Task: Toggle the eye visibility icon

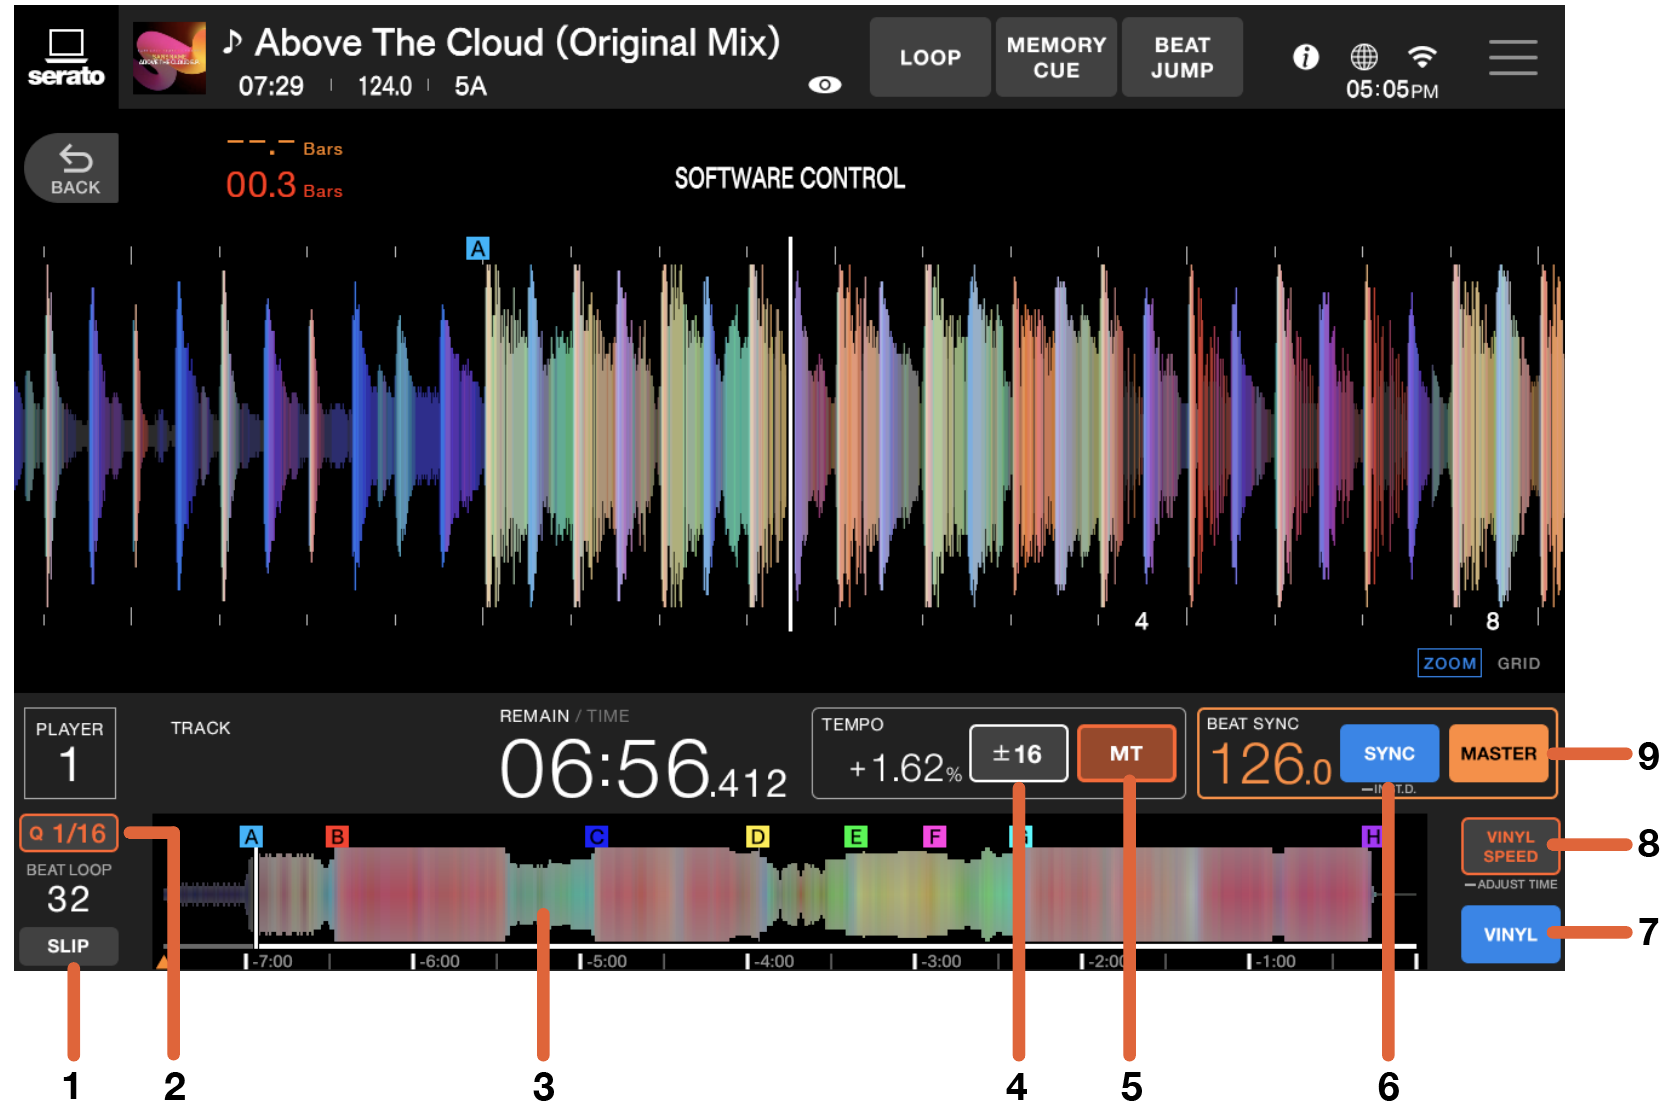Action: point(824,85)
